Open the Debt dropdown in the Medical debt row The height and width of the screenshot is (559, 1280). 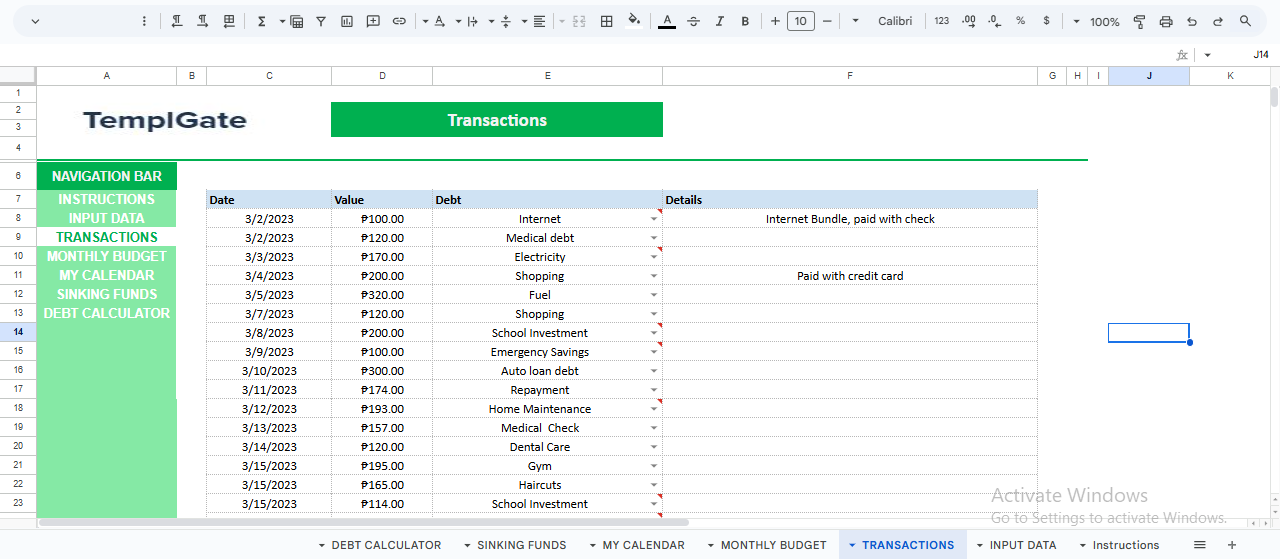tap(655, 238)
